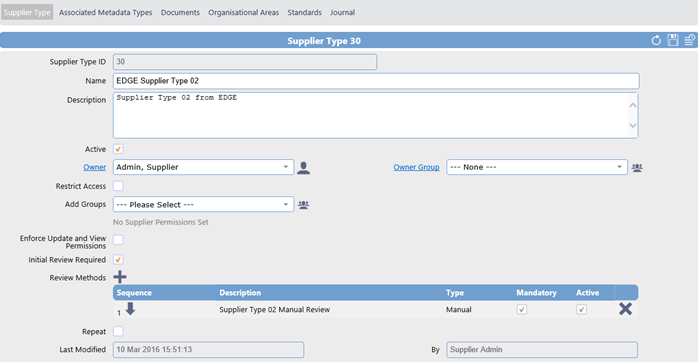Viewport: 698px width, 362px height.
Task: Uncheck Initial Review Required
Action: pos(118,260)
